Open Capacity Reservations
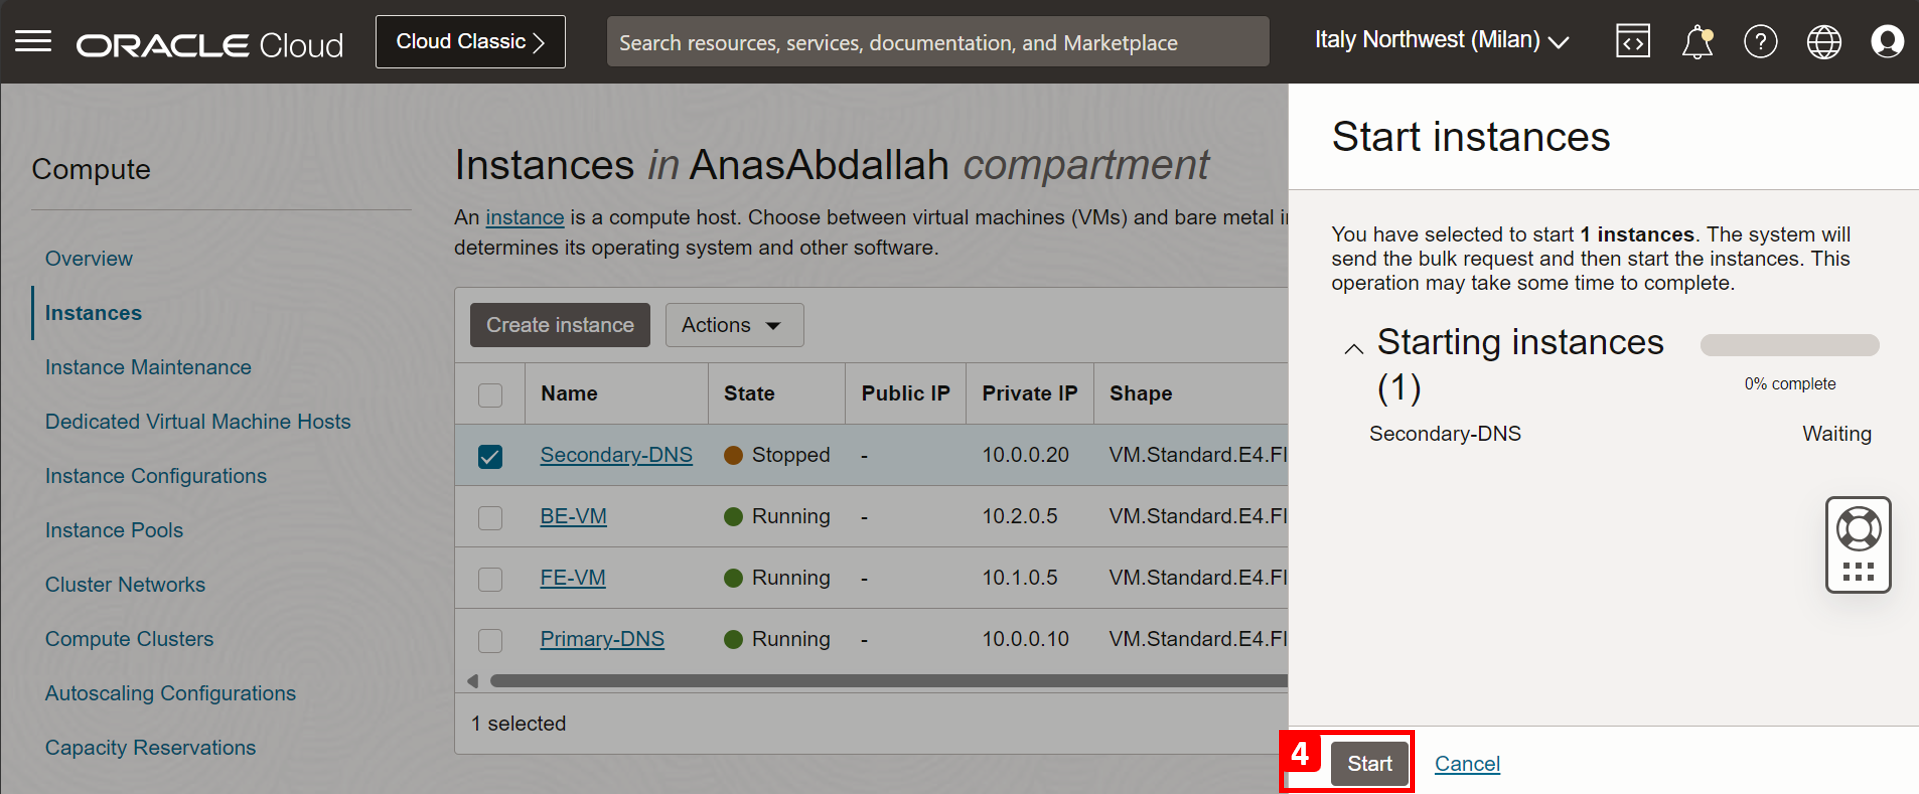Screen dimensions: 1919x794 pyautogui.click(x=150, y=747)
